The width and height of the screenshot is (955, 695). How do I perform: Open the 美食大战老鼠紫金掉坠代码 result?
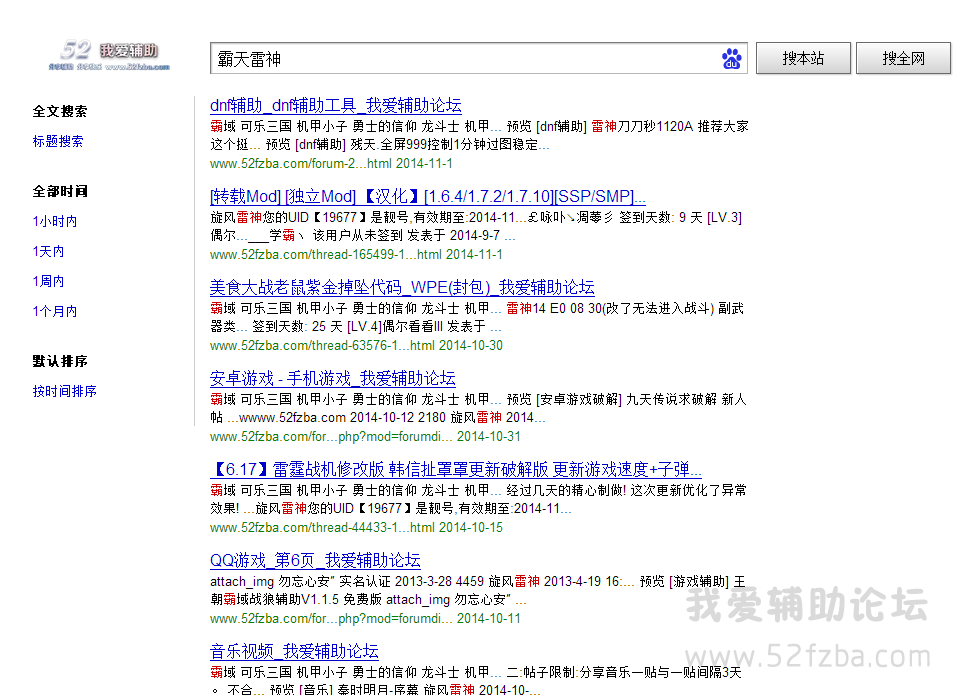click(401, 287)
